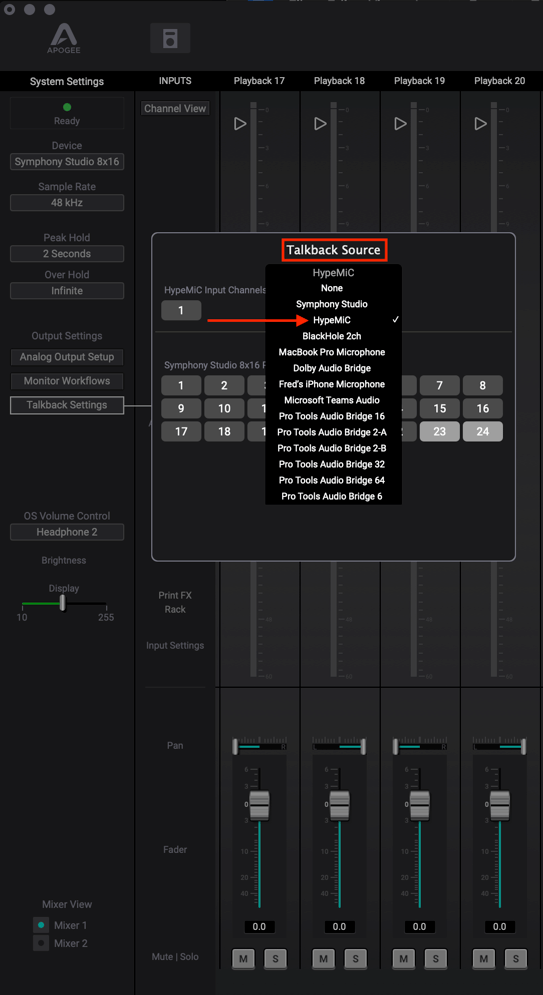Select the Mixer 1 radio button
Viewport: 543px width, 995px height.
pyautogui.click(x=41, y=925)
